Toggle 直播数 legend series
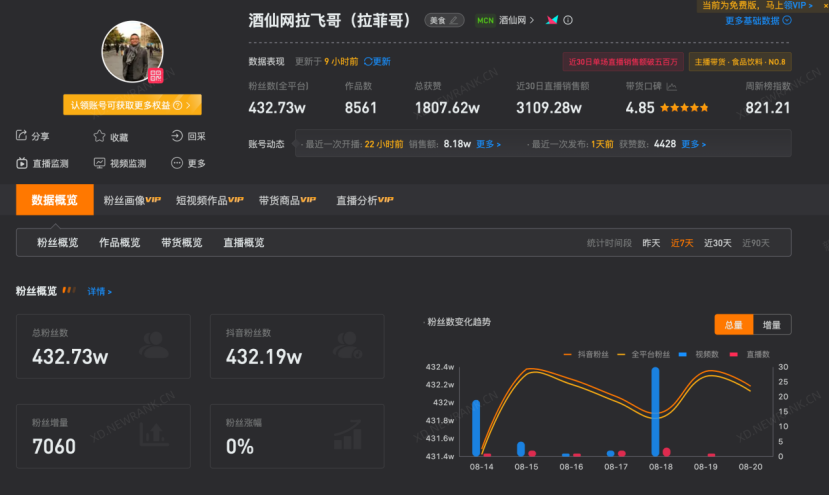The width and height of the screenshot is (829, 495). point(750,354)
